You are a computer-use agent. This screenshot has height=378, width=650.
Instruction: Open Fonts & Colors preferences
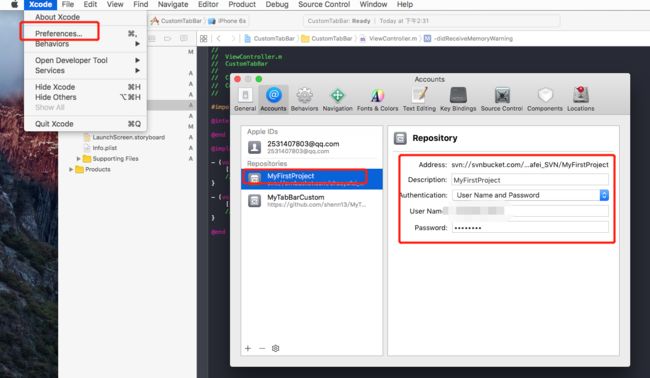point(377,99)
